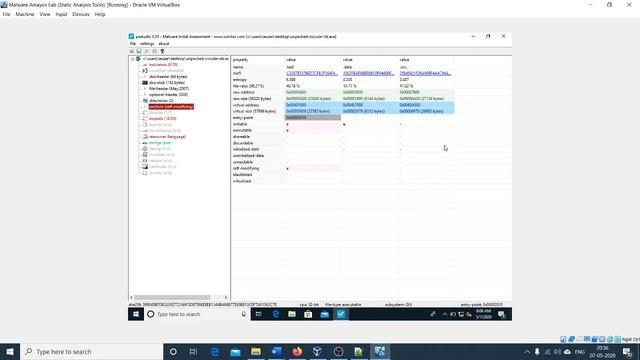Click the property column header

pyautogui.click(x=258, y=60)
